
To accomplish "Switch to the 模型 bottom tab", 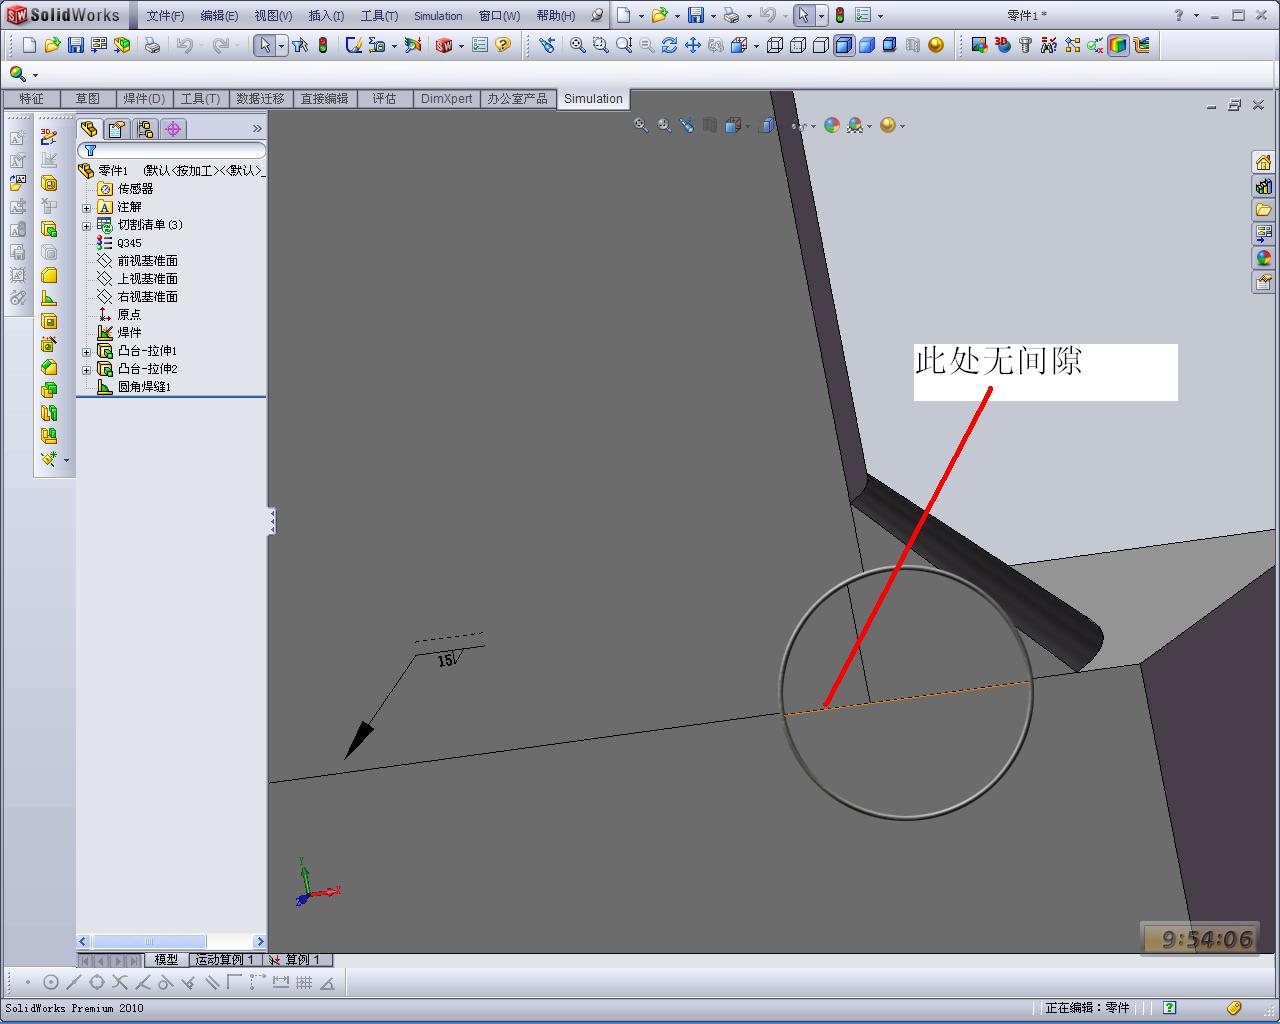I will tap(166, 960).
